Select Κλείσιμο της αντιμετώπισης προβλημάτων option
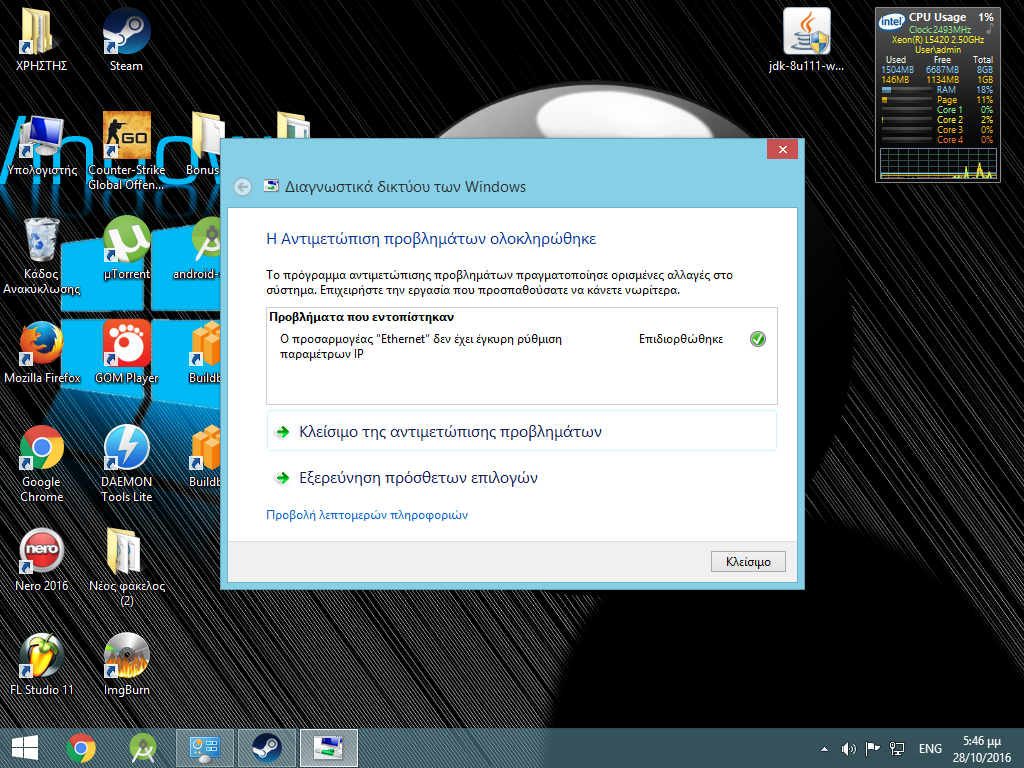 coord(450,432)
